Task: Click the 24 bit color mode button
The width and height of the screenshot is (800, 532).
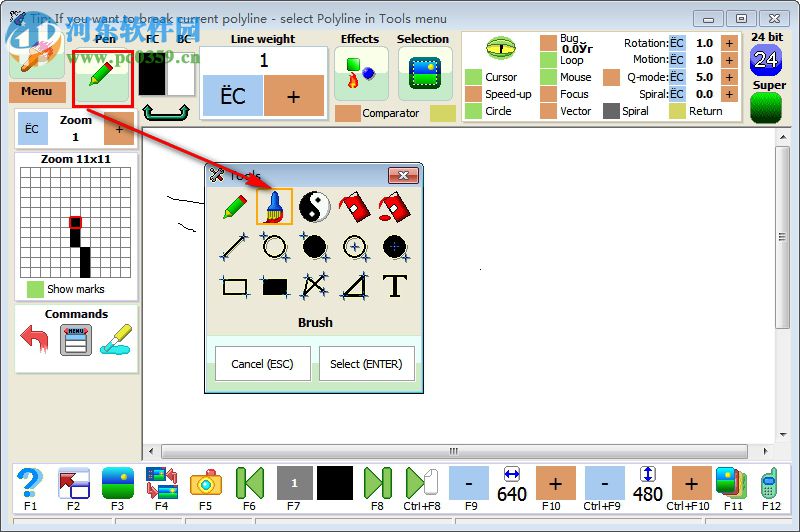Action: 766,60
